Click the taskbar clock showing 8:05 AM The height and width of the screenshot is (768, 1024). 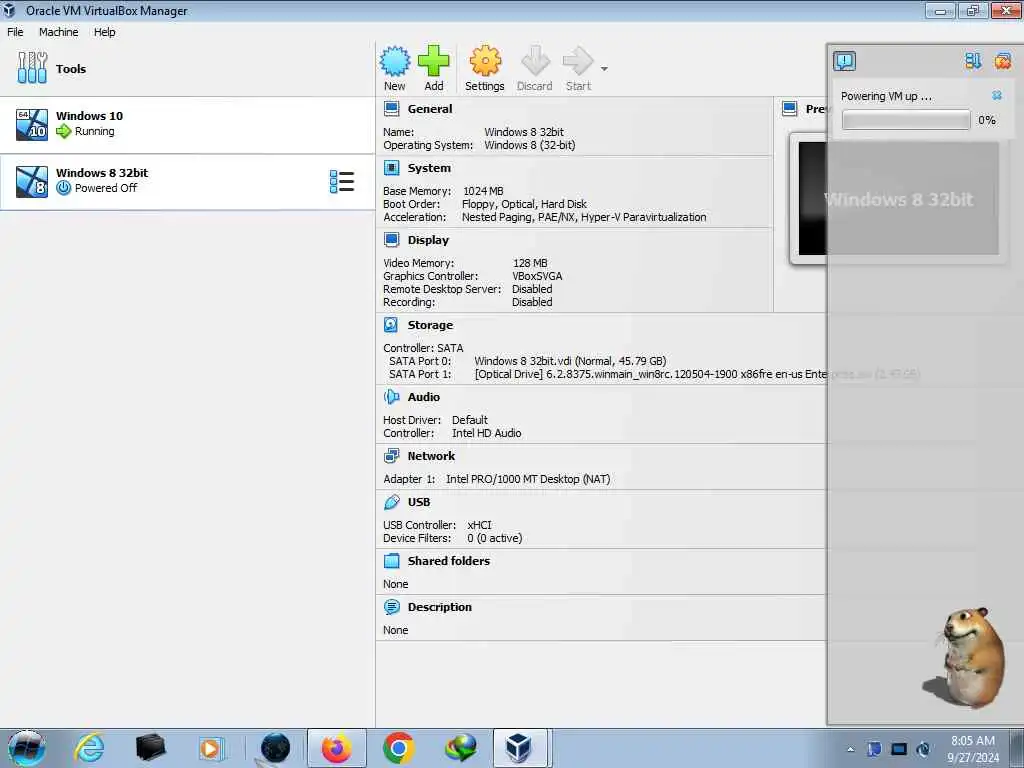pyautogui.click(x=972, y=749)
